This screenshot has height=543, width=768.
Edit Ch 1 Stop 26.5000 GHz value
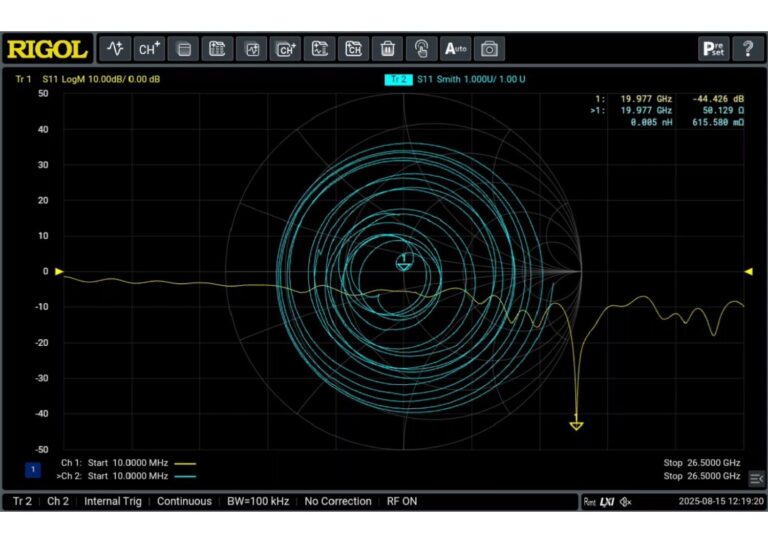pyautogui.click(x=714, y=463)
